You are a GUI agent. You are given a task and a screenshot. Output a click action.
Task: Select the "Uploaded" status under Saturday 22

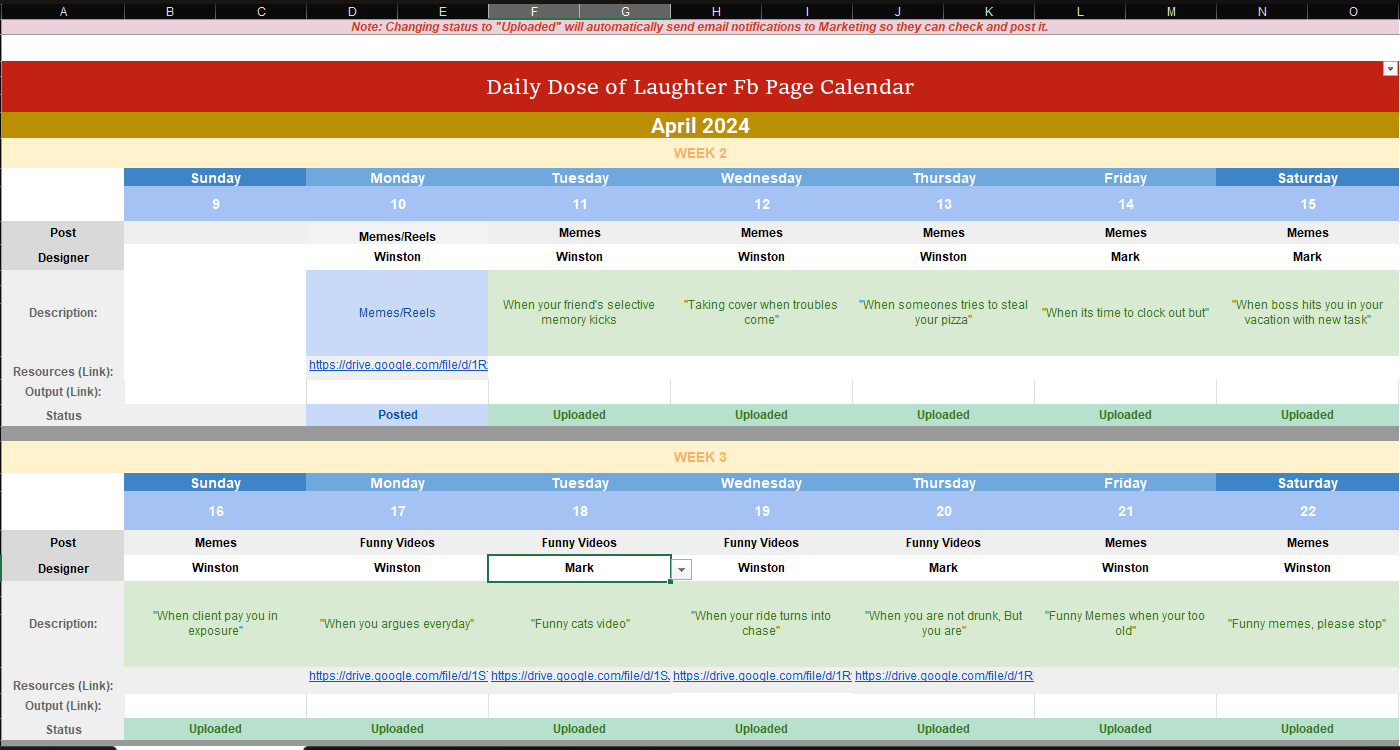click(x=1308, y=729)
